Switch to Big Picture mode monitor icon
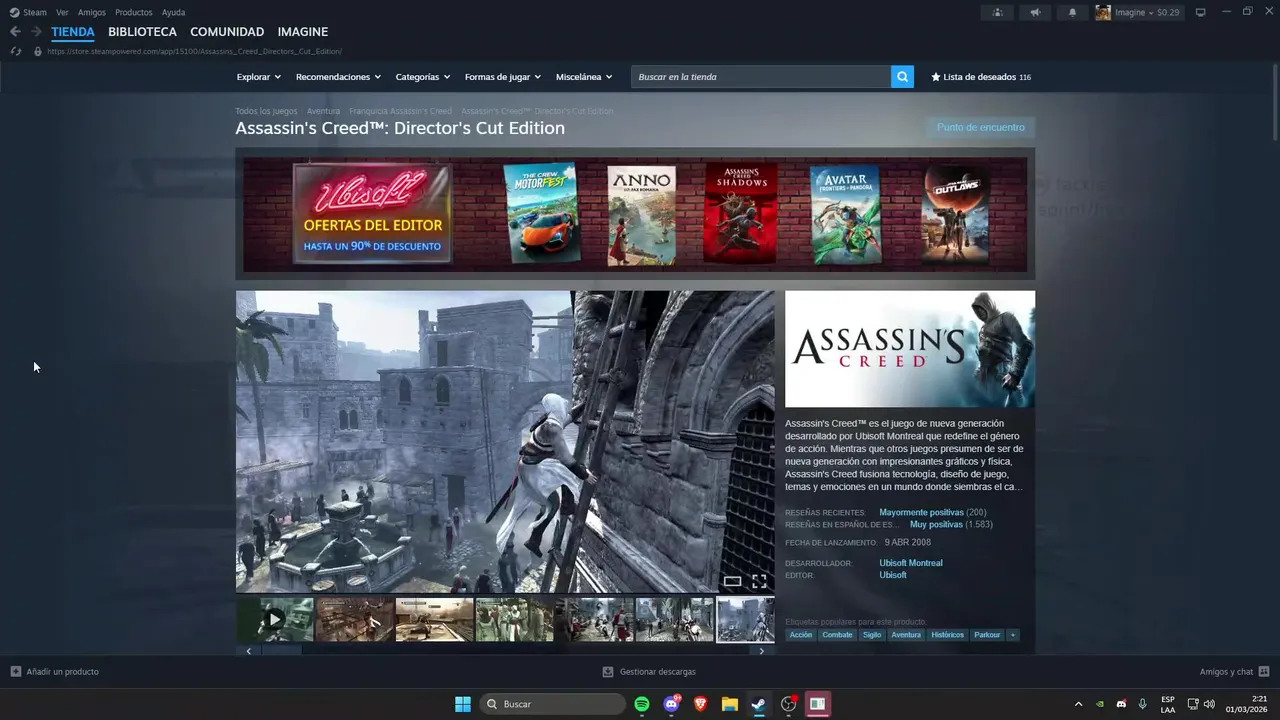This screenshot has height=720, width=1280. tap(1201, 12)
